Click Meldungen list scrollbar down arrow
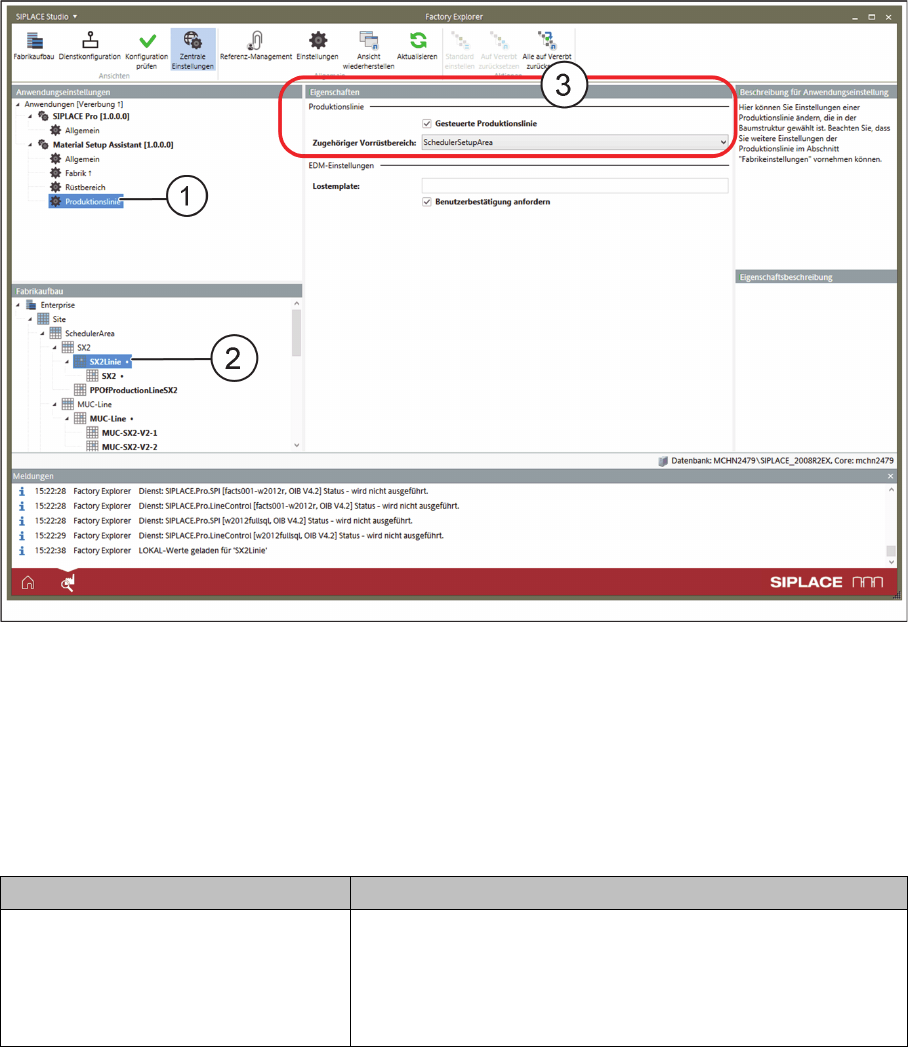The image size is (908, 1047). 891,562
